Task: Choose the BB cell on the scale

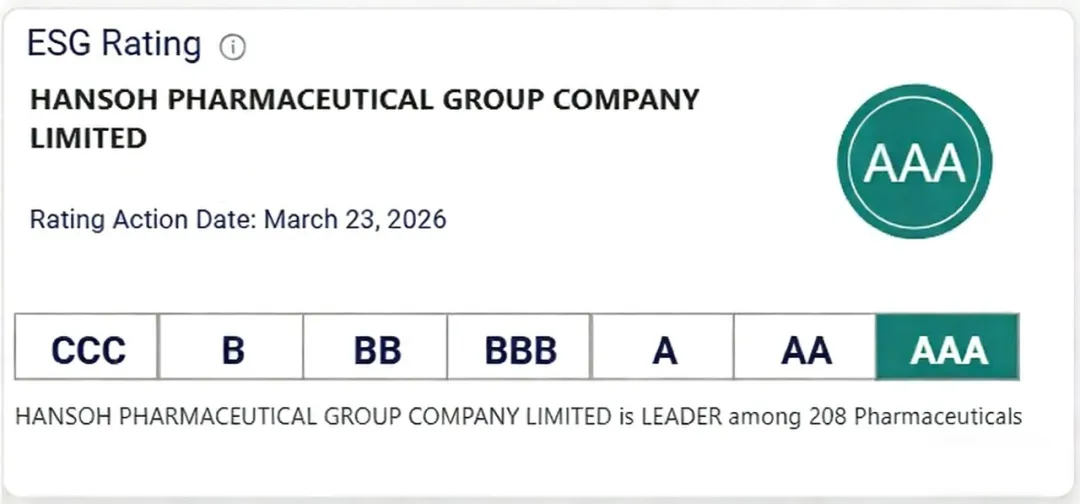Action: click(x=376, y=348)
